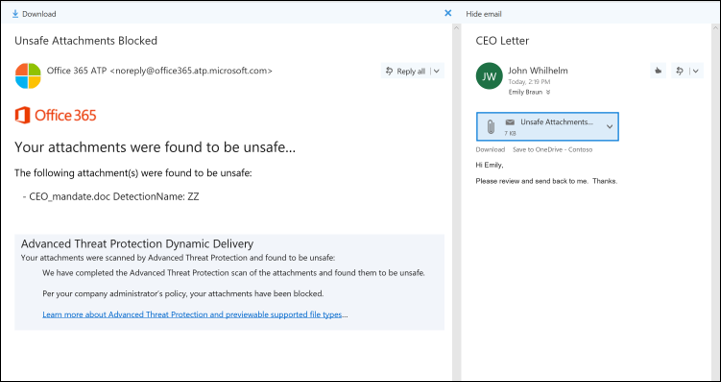
Task: Click the CEO Letter subject heading
Action: click(x=502, y=41)
